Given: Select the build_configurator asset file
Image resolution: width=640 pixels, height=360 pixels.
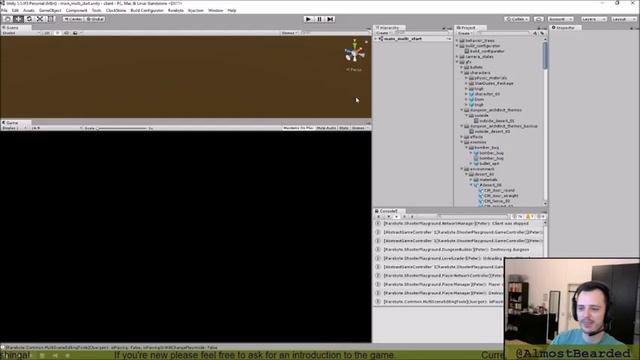Looking at the screenshot, I should tap(484, 51).
